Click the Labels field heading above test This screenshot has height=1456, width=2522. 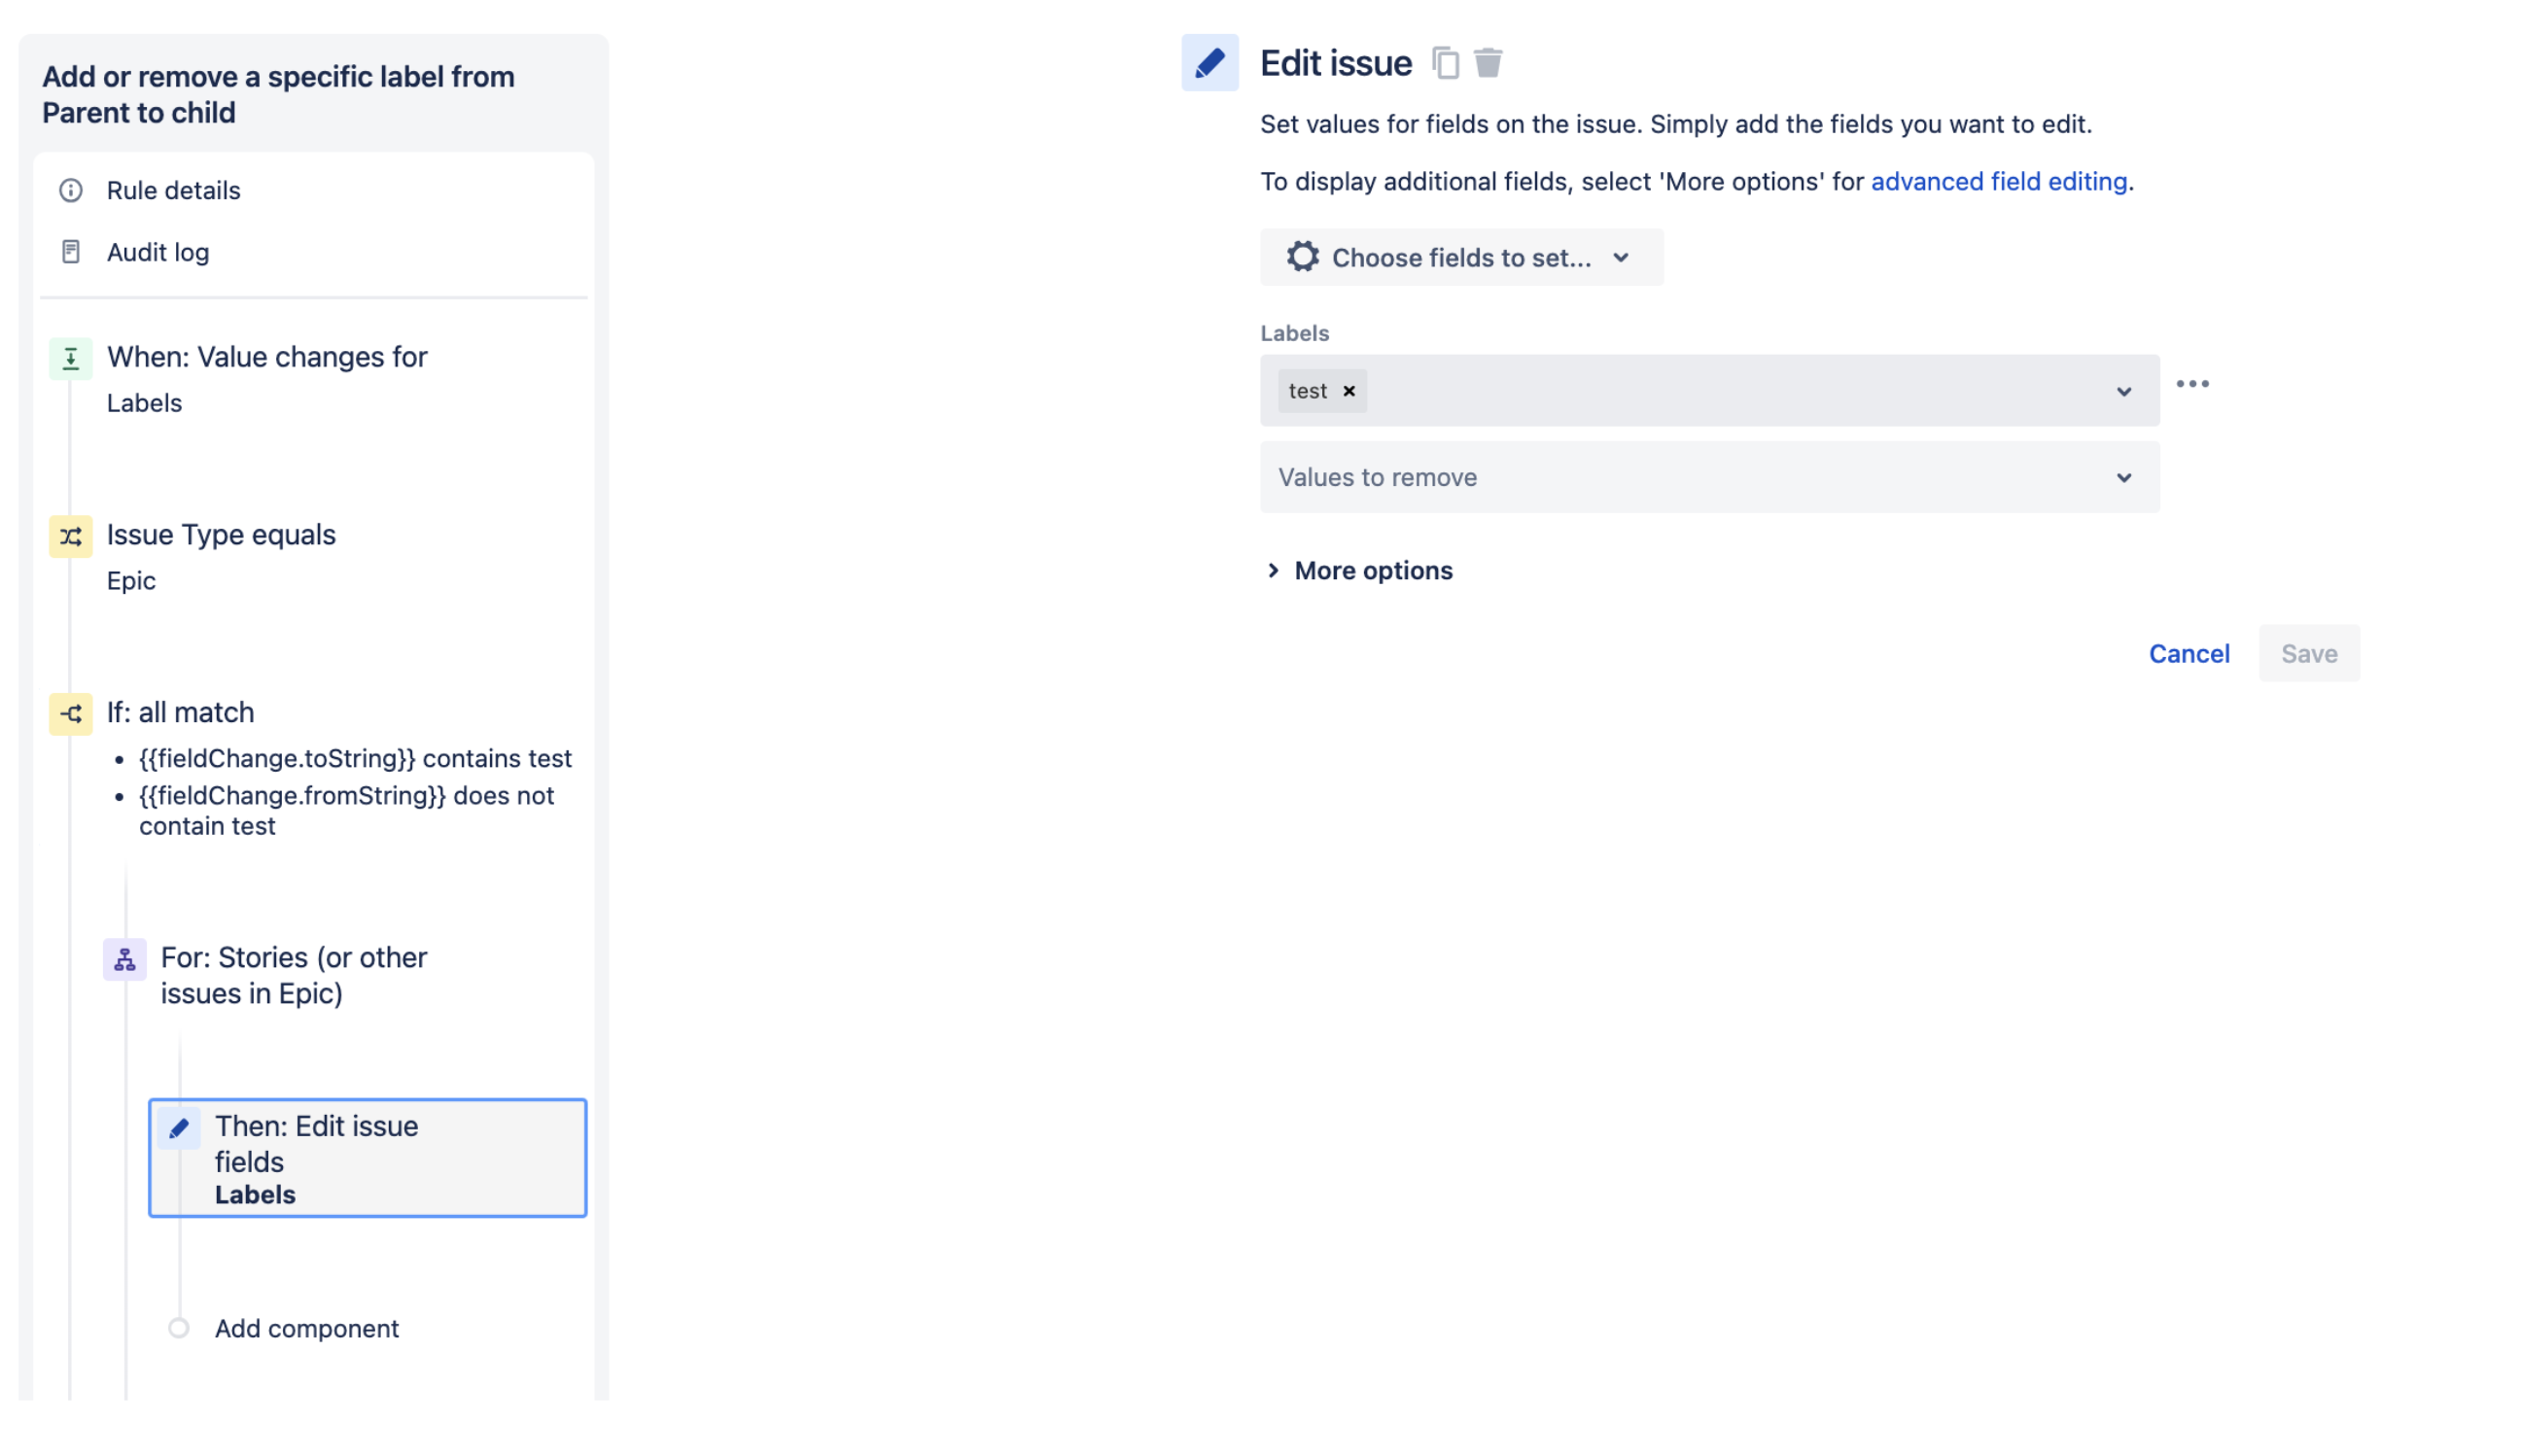1294,333
